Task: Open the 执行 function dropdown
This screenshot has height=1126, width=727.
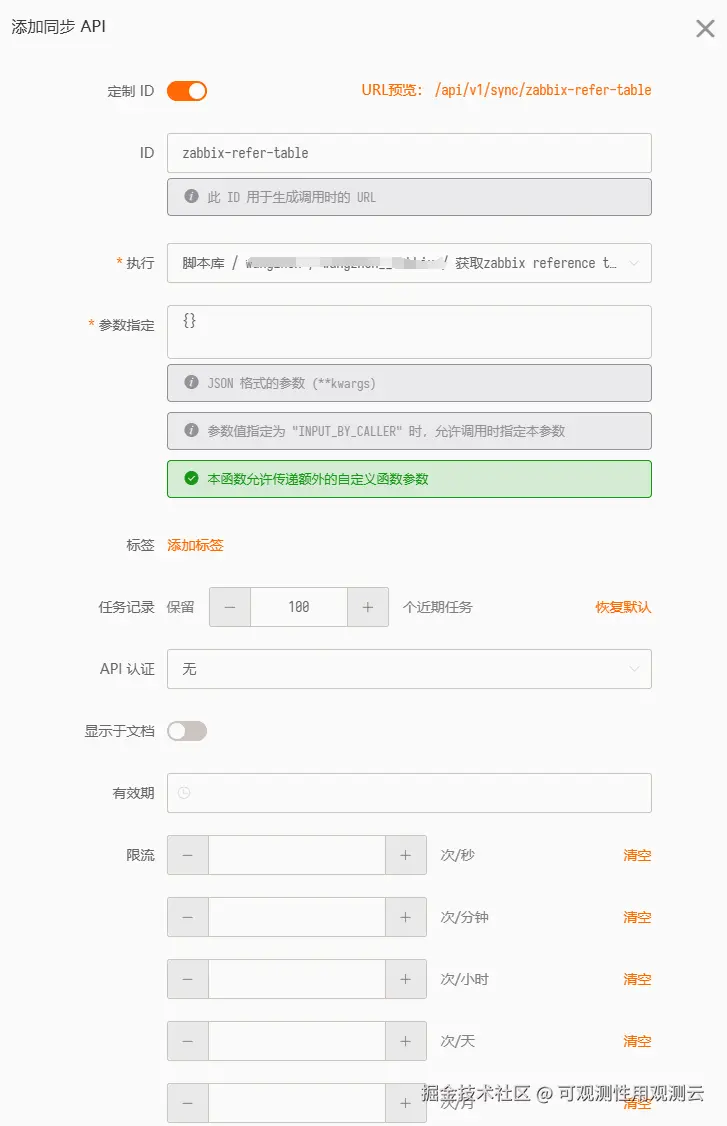Action: click(409, 263)
